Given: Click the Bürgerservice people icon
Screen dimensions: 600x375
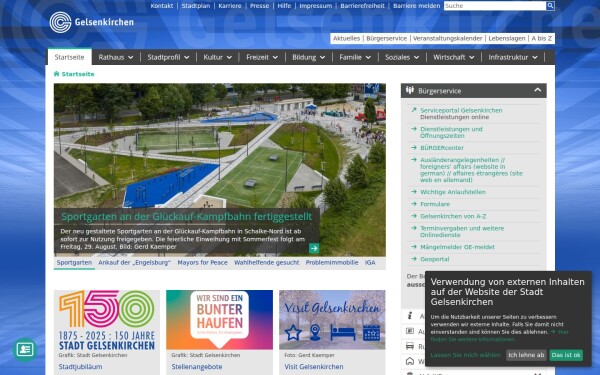Looking at the screenshot, I should point(410,91).
